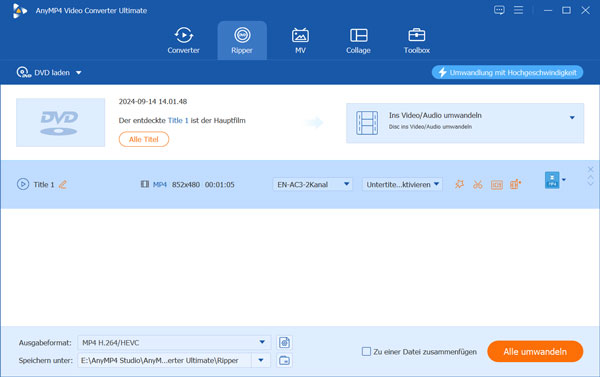Image resolution: width=600 pixels, height=377 pixels.
Task: Open the hamburger menu icon
Action: point(518,10)
